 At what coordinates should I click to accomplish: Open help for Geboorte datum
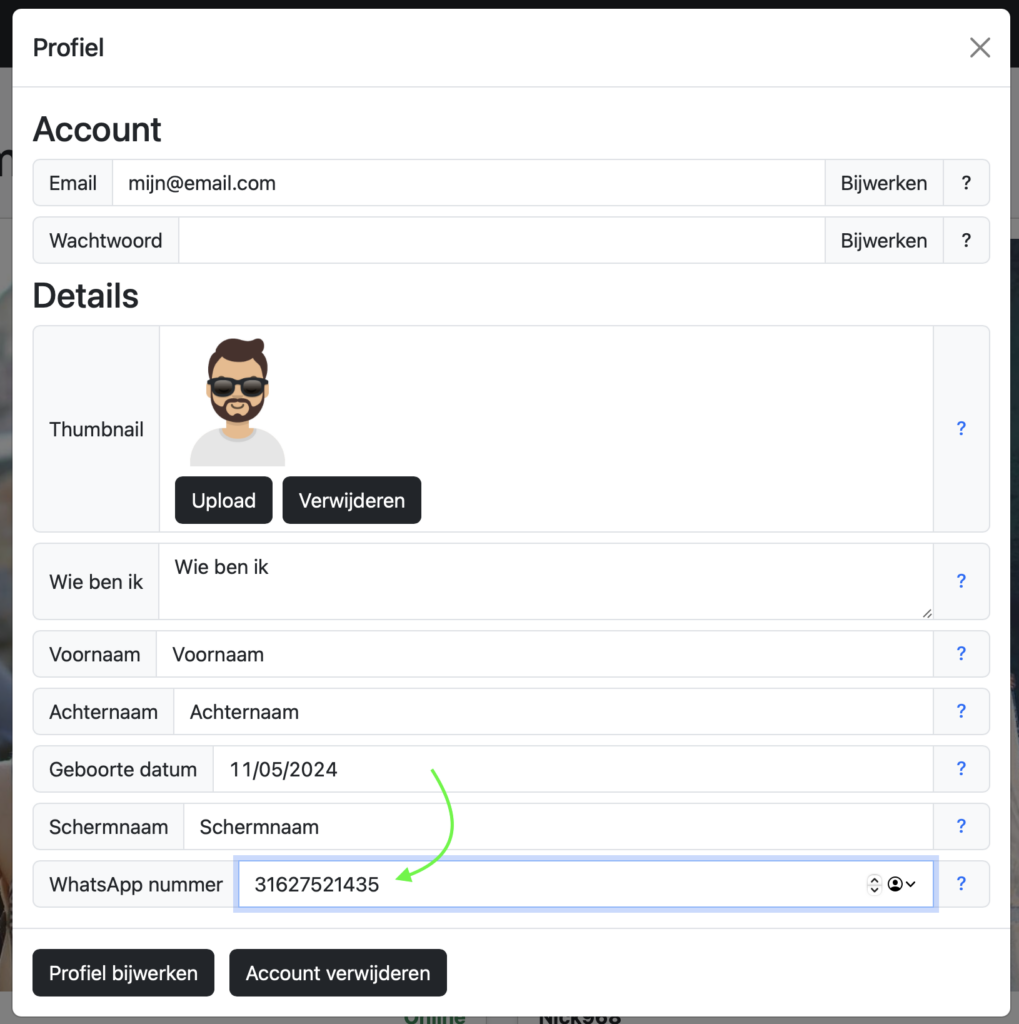pyautogui.click(x=961, y=769)
